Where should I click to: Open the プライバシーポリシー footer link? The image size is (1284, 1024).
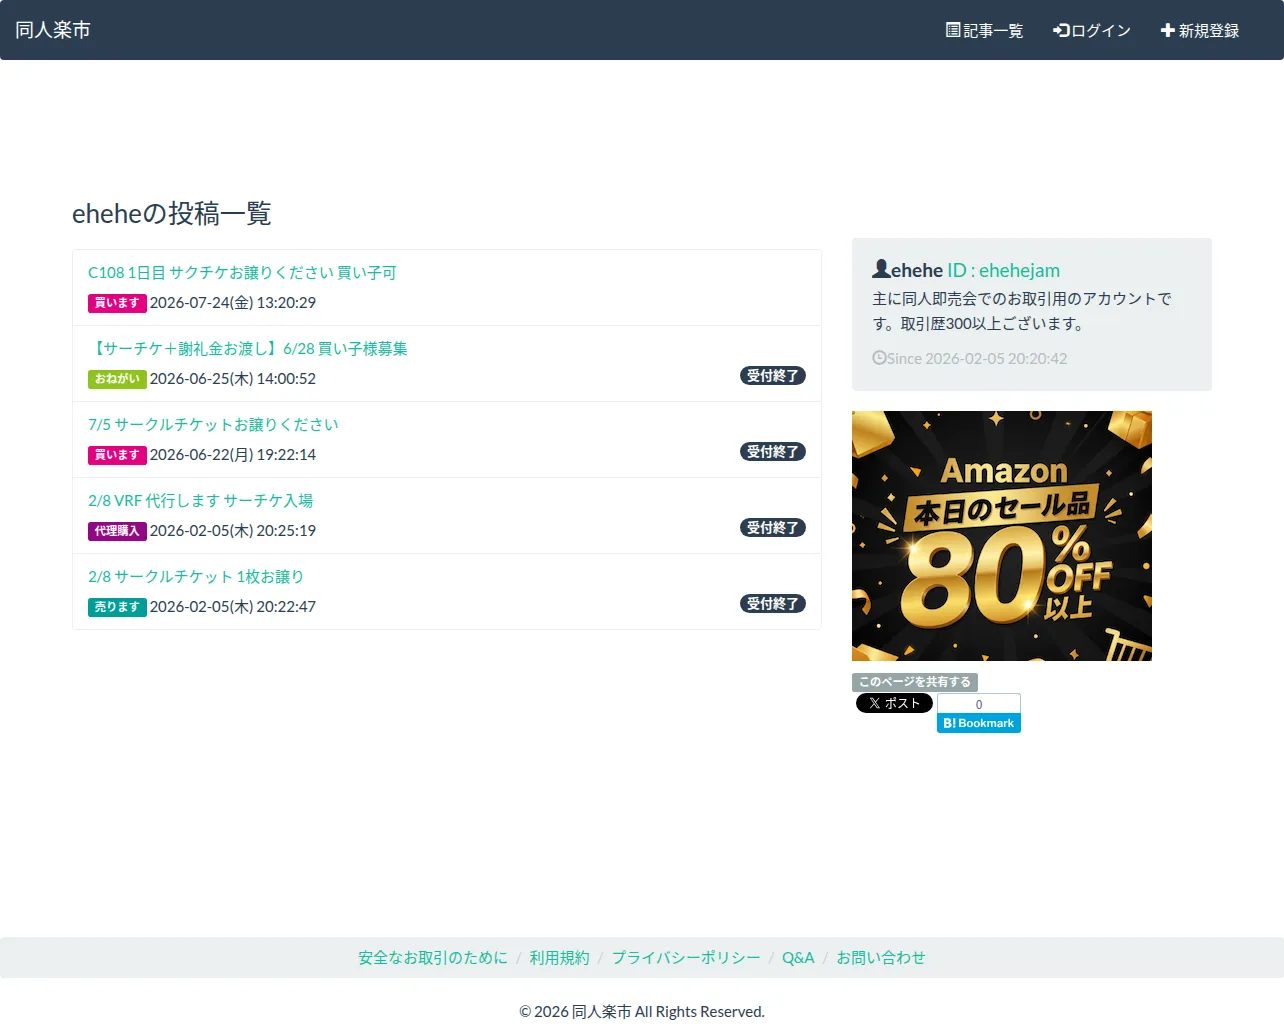pyautogui.click(x=686, y=958)
